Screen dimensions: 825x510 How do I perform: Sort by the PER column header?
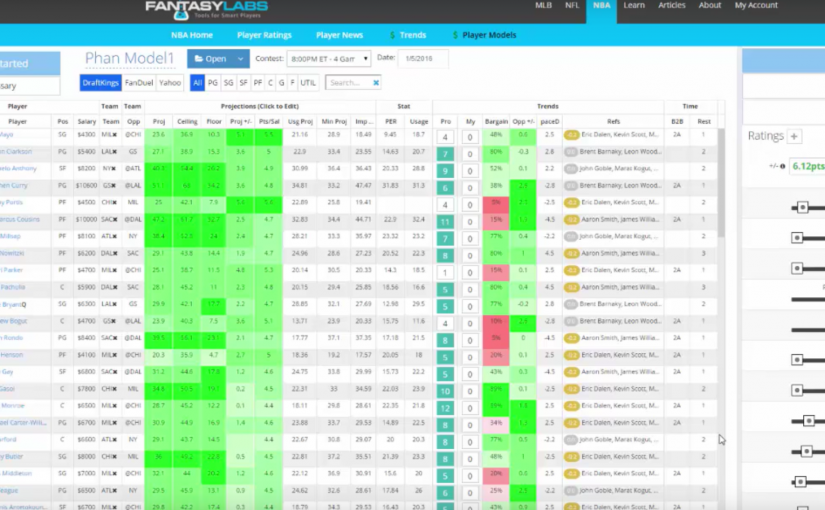pyautogui.click(x=391, y=122)
